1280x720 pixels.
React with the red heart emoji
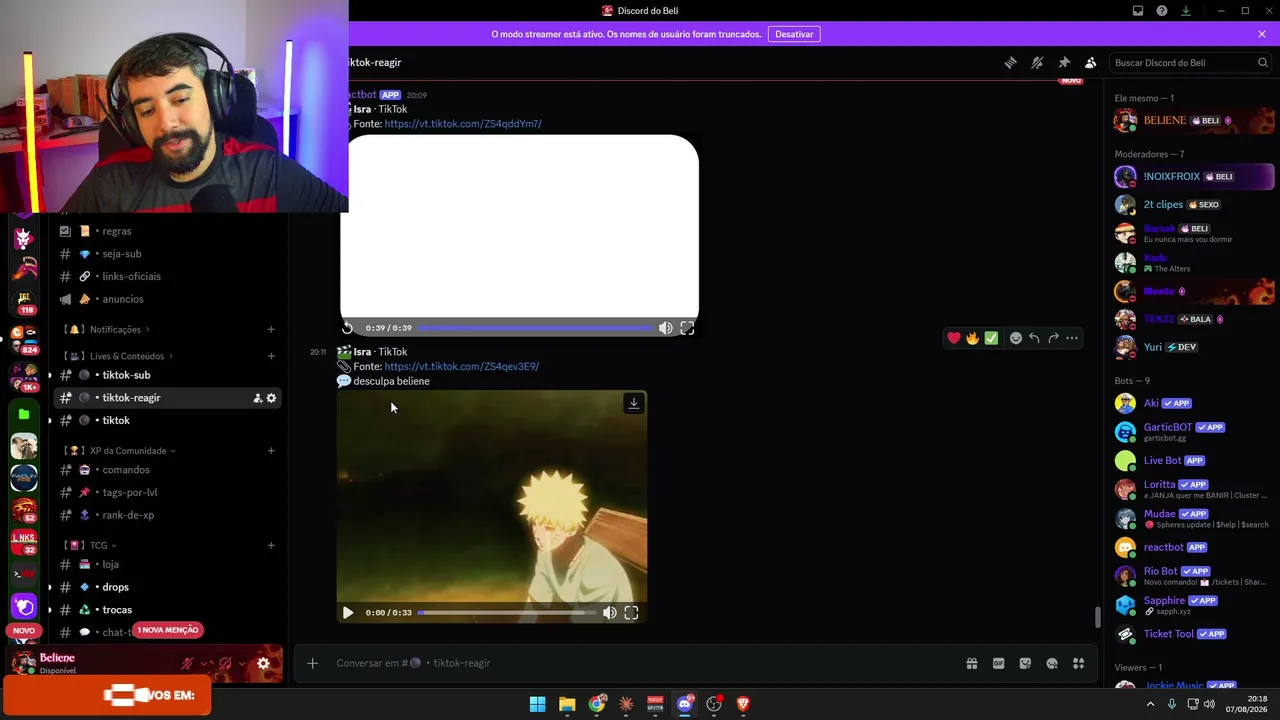click(954, 338)
